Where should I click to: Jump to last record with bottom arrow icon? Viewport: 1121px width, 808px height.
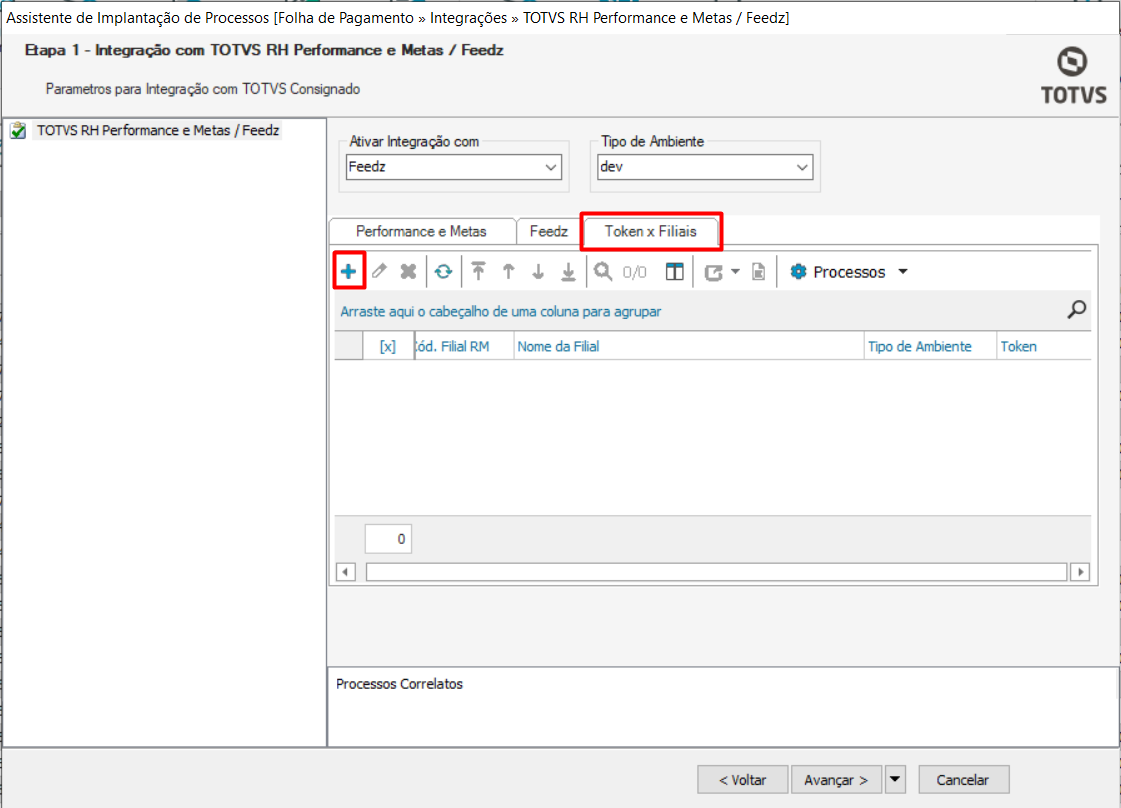(x=568, y=271)
